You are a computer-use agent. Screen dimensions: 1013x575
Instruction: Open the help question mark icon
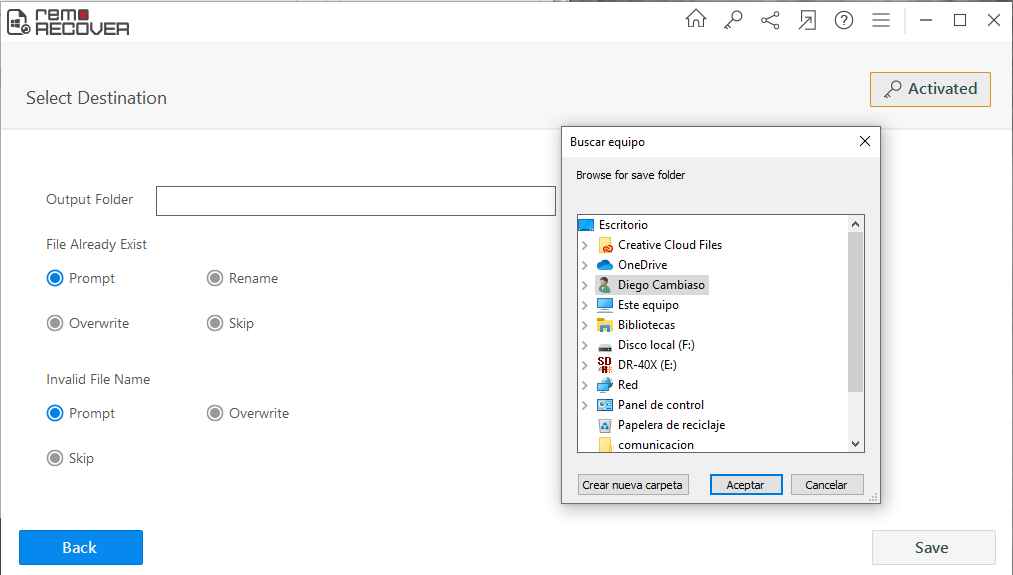[844, 20]
